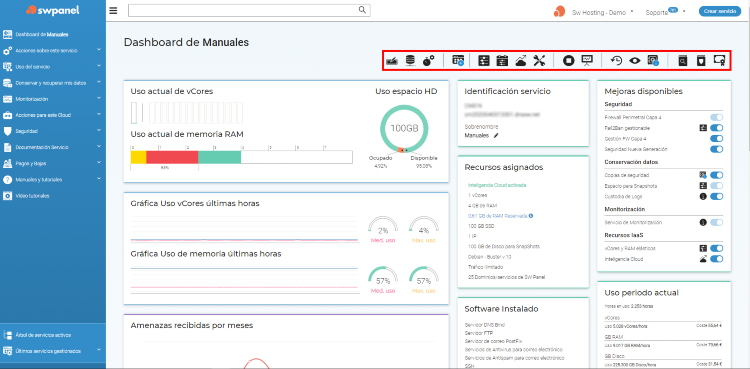Click the info icon beside RAM Reservada
Image resolution: width=750 pixels, height=369 pixels.
point(531,216)
